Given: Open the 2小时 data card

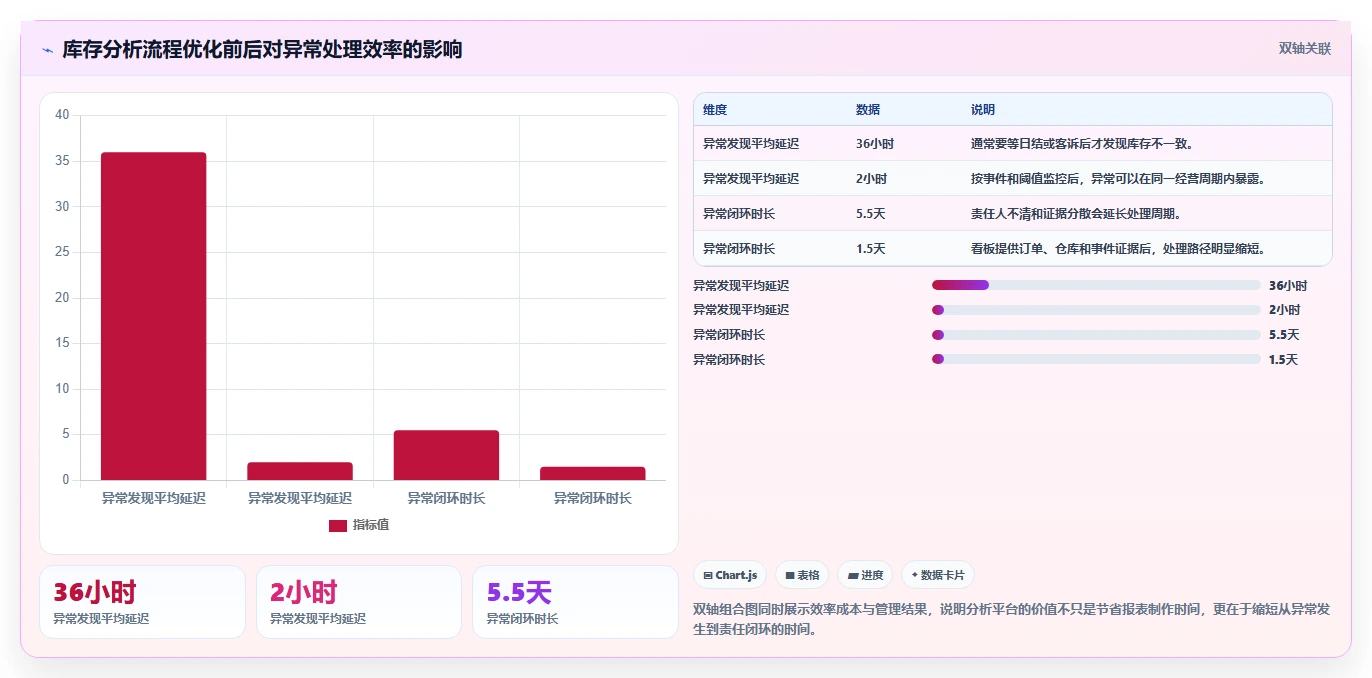Looking at the screenshot, I should point(359,602).
